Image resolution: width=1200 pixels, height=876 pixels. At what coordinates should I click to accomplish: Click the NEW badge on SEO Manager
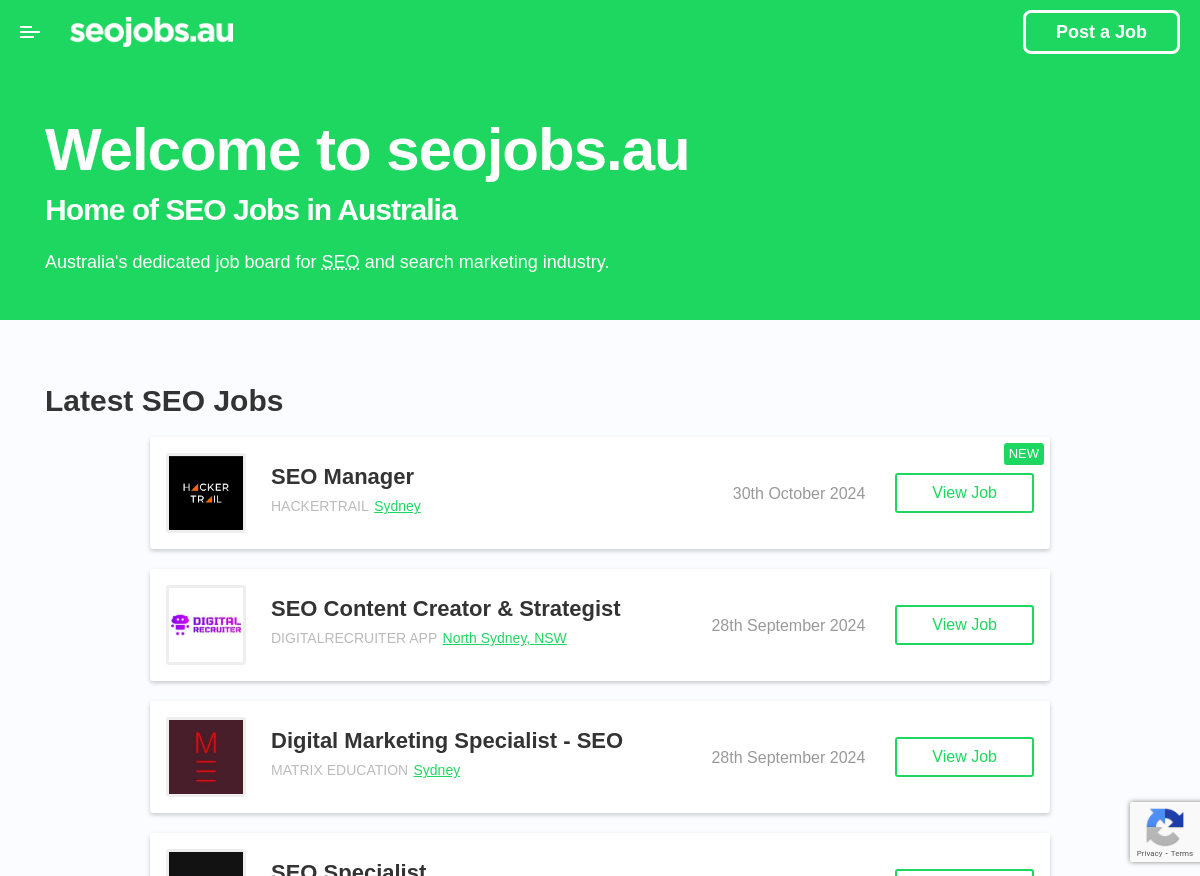click(x=1024, y=454)
